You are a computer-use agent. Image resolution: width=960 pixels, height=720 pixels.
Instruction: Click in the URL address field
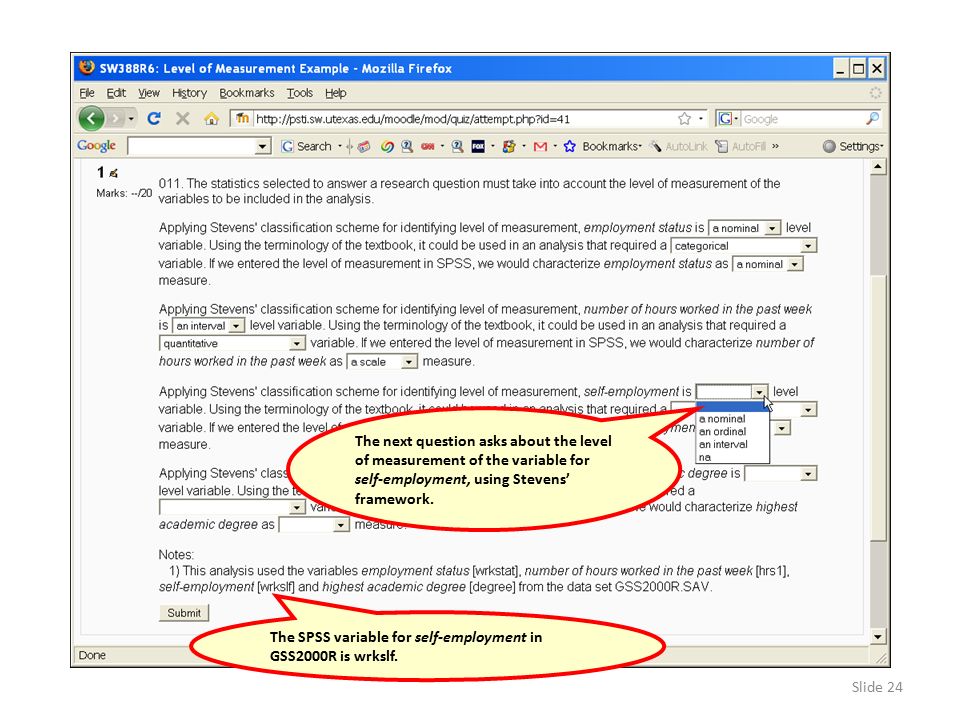coord(465,119)
